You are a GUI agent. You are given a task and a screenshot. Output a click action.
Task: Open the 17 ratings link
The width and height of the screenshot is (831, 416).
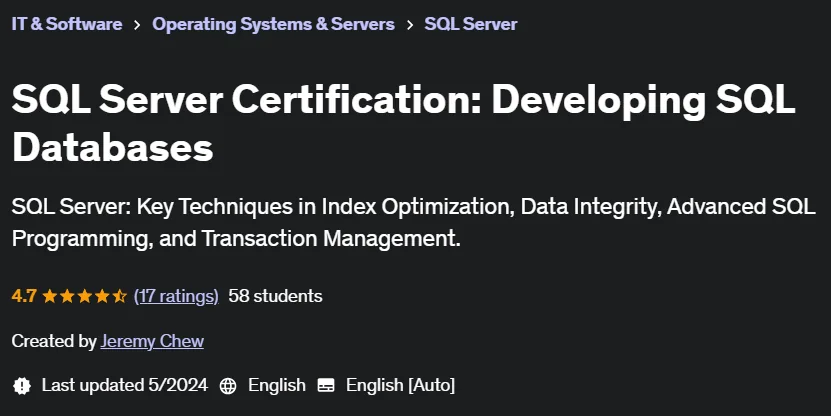[x=176, y=296]
